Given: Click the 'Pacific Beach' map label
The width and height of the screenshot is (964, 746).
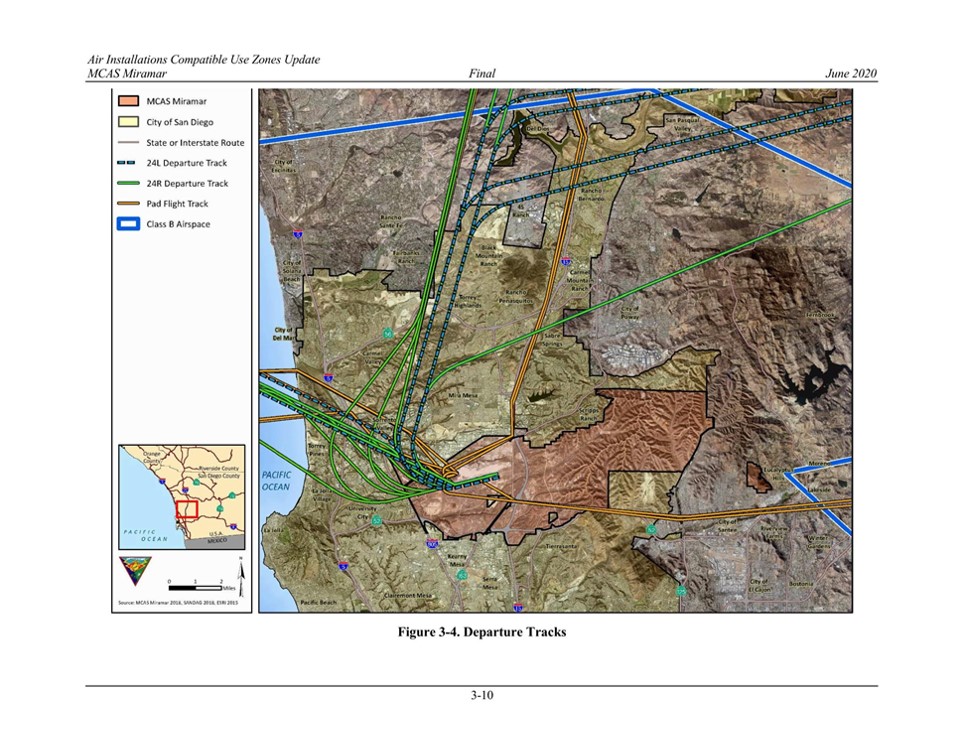Looking at the screenshot, I should (x=318, y=602).
